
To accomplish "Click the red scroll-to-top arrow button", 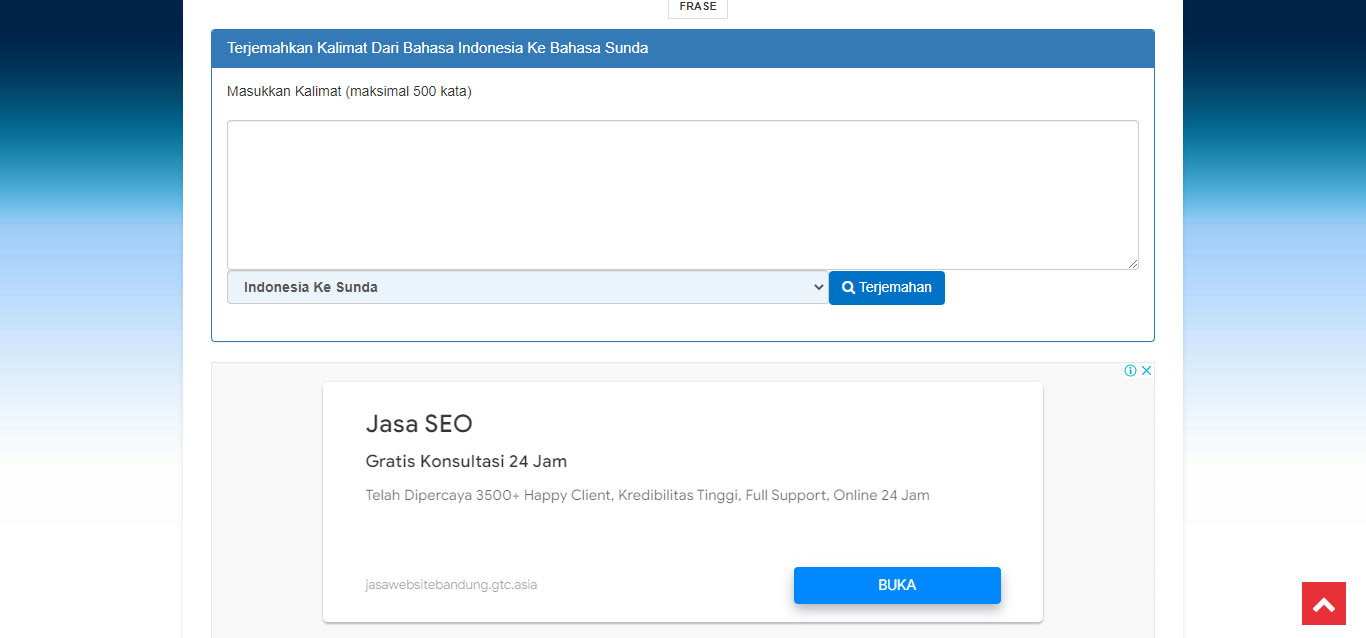I will tap(1323, 604).
